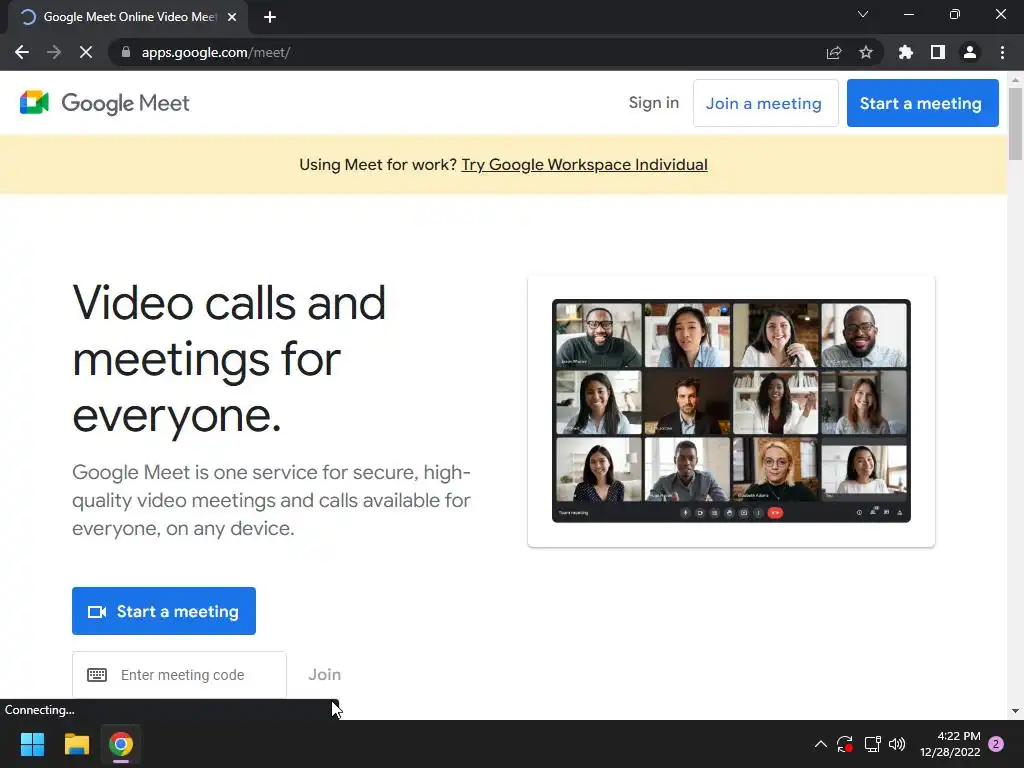The height and width of the screenshot is (768, 1024).
Task: Click Join a meeting button in header
Action: tap(765, 103)
